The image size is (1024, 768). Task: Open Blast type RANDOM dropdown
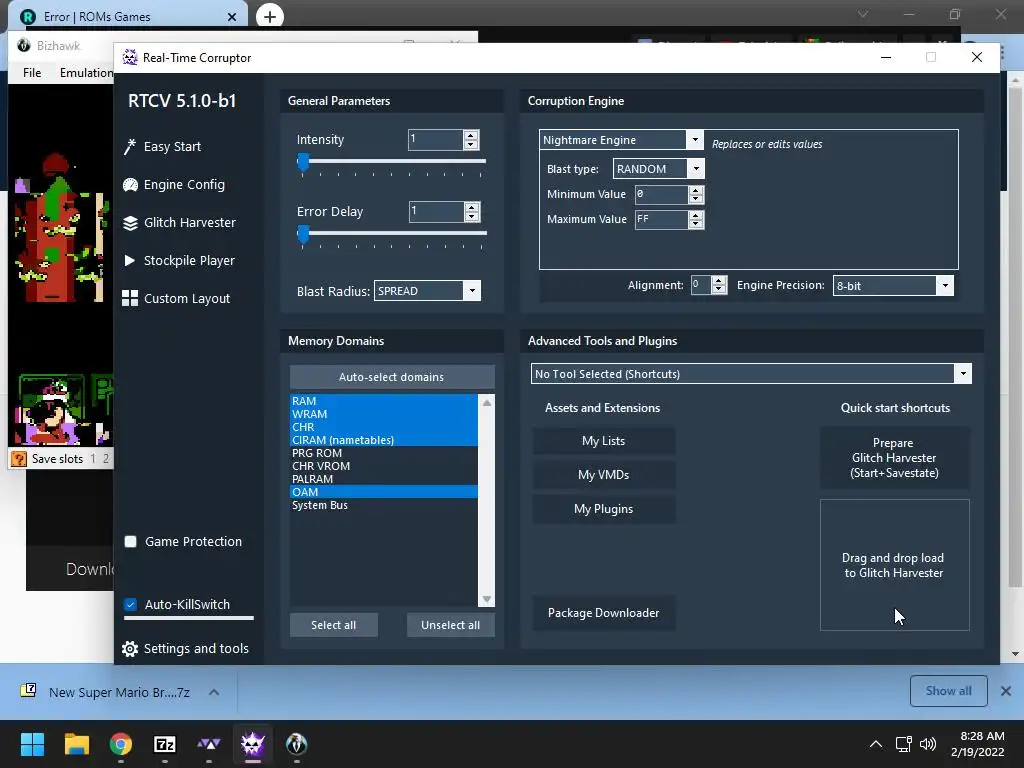[696, 168]
